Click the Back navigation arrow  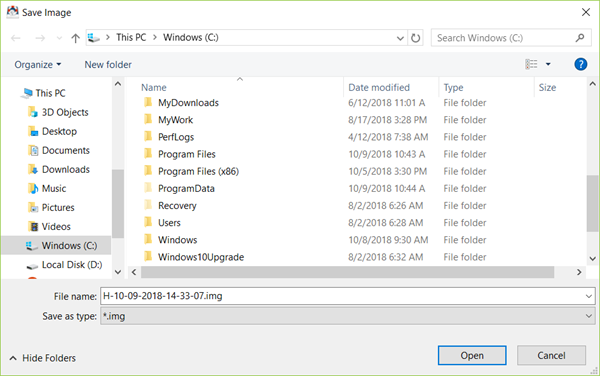[x=16, y=38]
